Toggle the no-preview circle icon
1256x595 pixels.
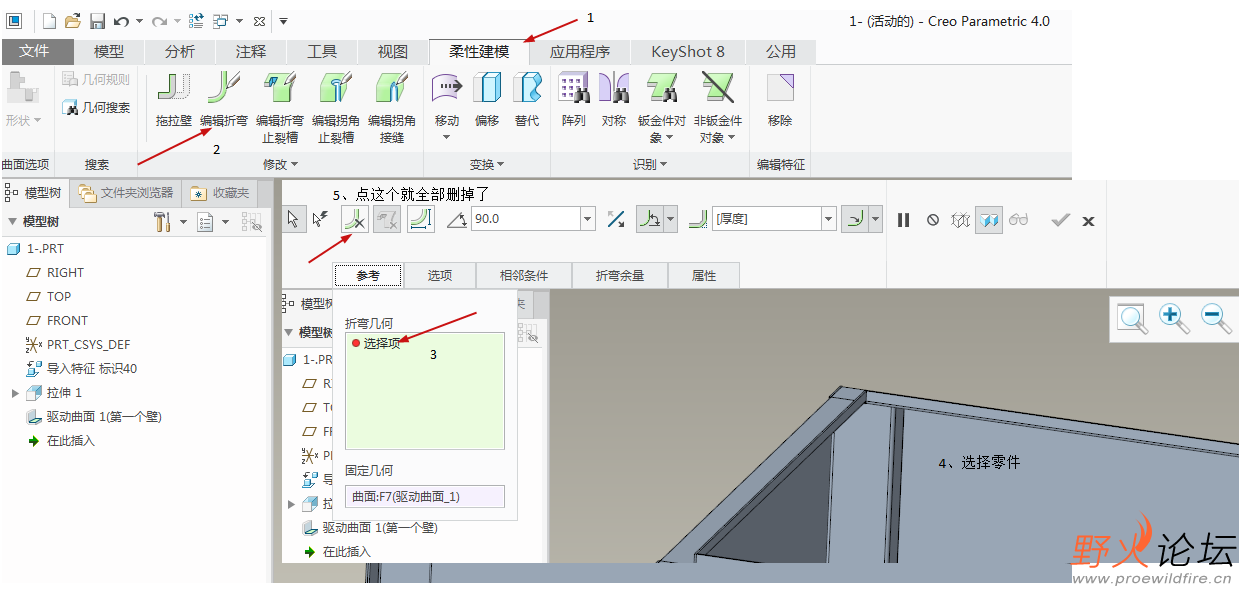tap(933, 220)
